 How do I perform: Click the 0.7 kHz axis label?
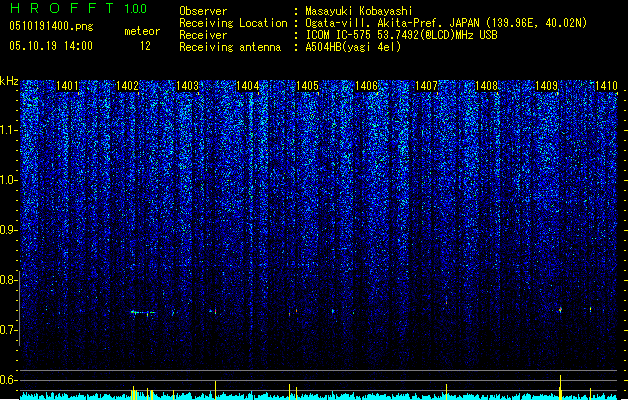click(x=8, y=330)
